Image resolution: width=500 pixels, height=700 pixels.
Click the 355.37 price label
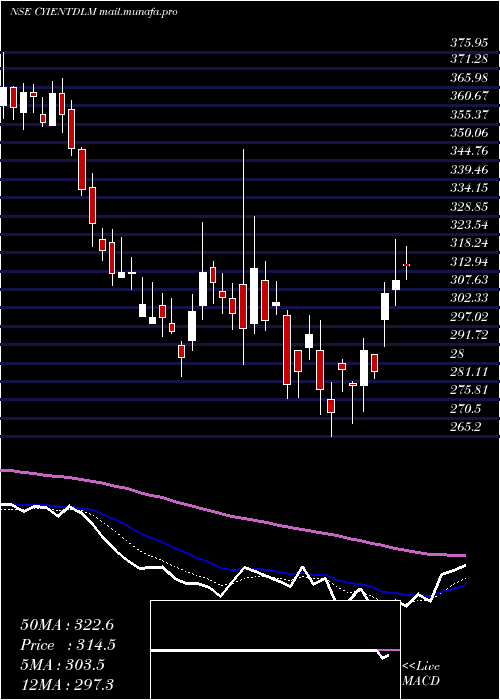pyautogui.click(x=469, y=114)
